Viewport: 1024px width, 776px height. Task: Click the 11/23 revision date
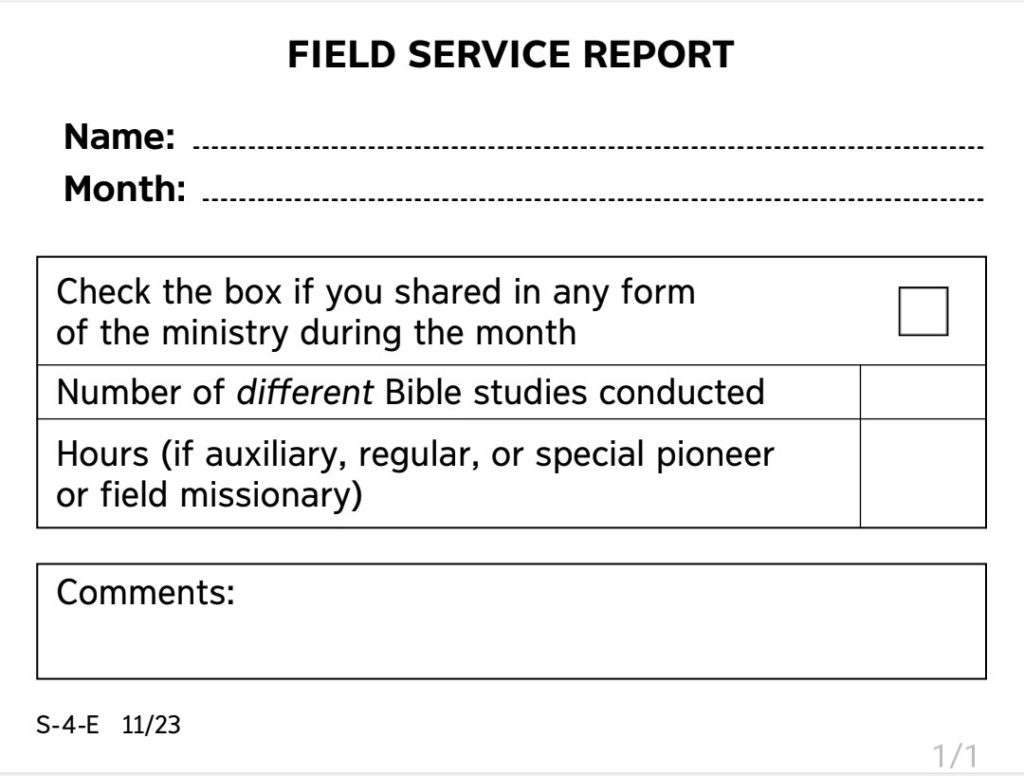(x=151, y=724)
